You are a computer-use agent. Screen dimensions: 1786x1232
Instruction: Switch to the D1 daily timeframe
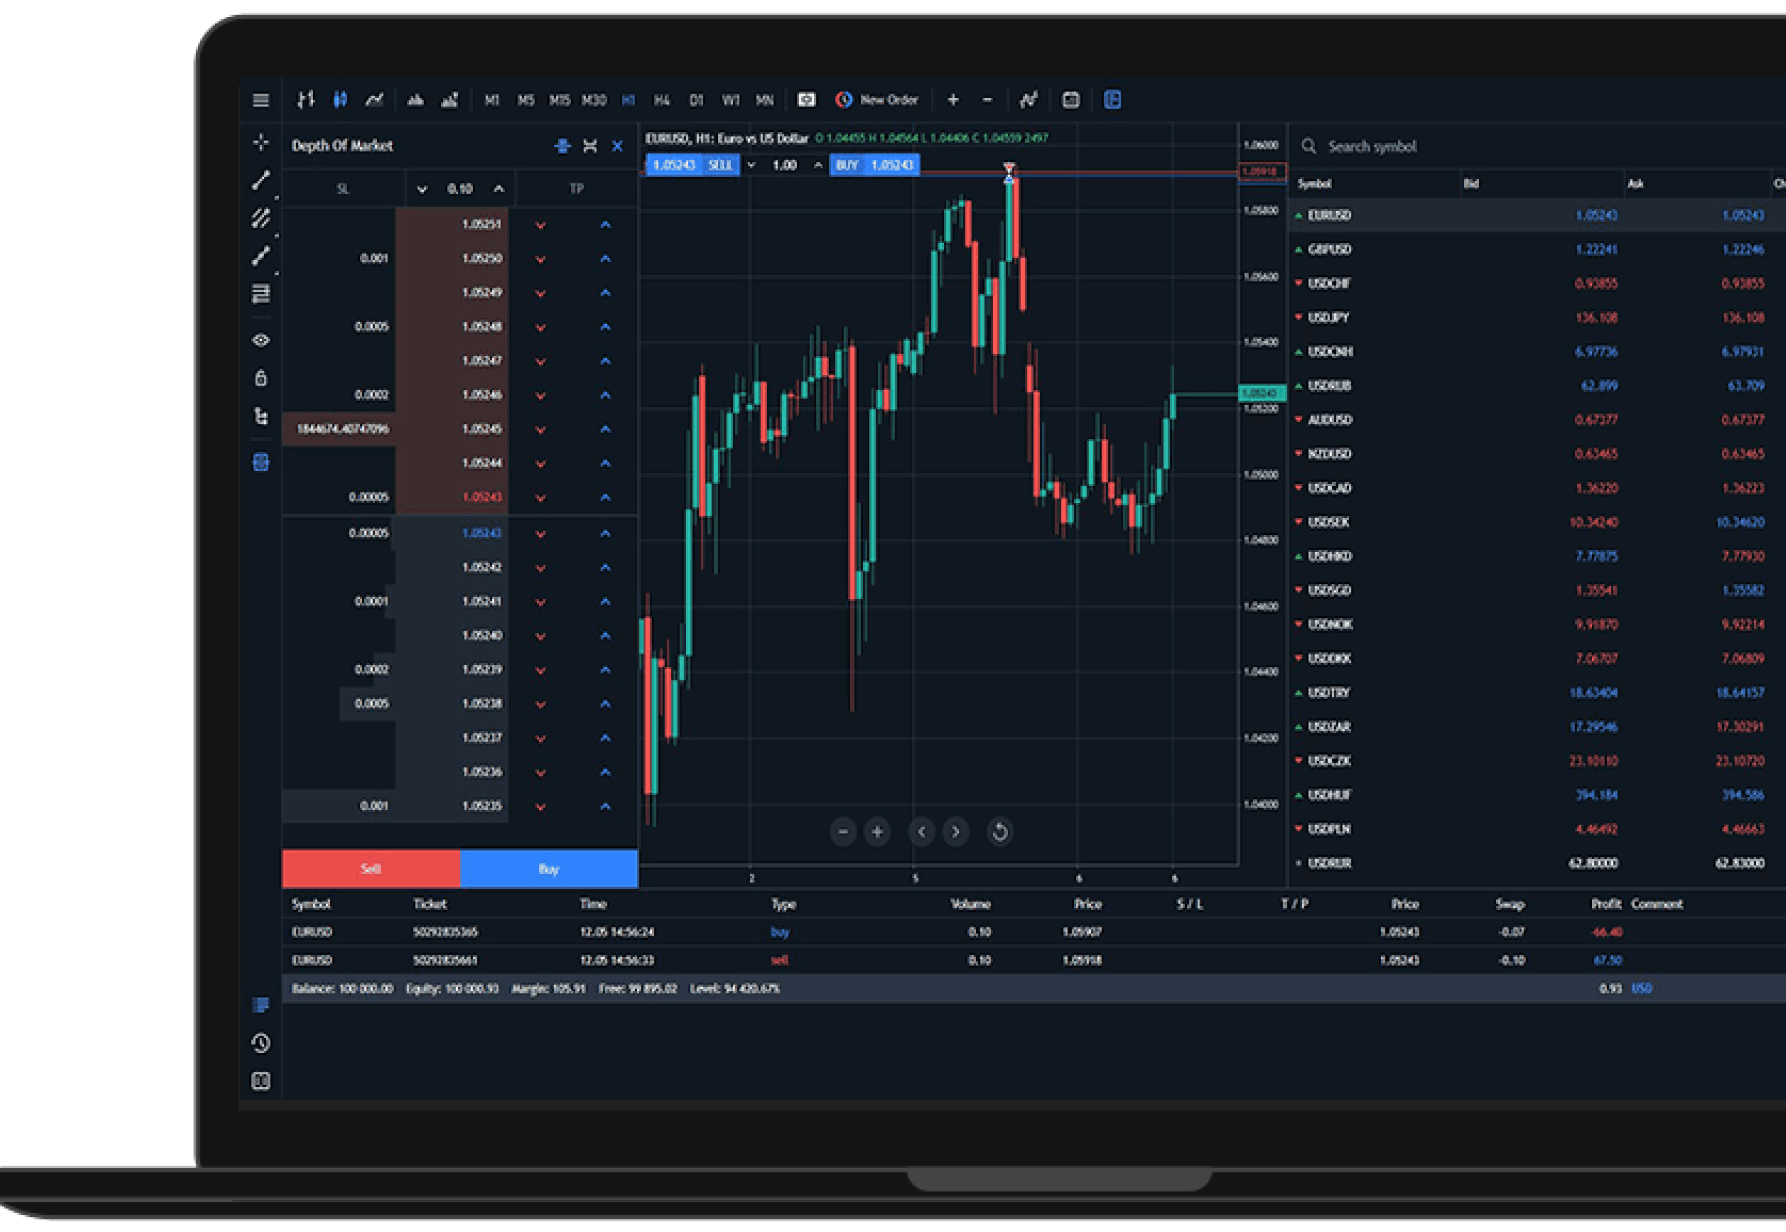pyautogui.click(x=695, y=99)
